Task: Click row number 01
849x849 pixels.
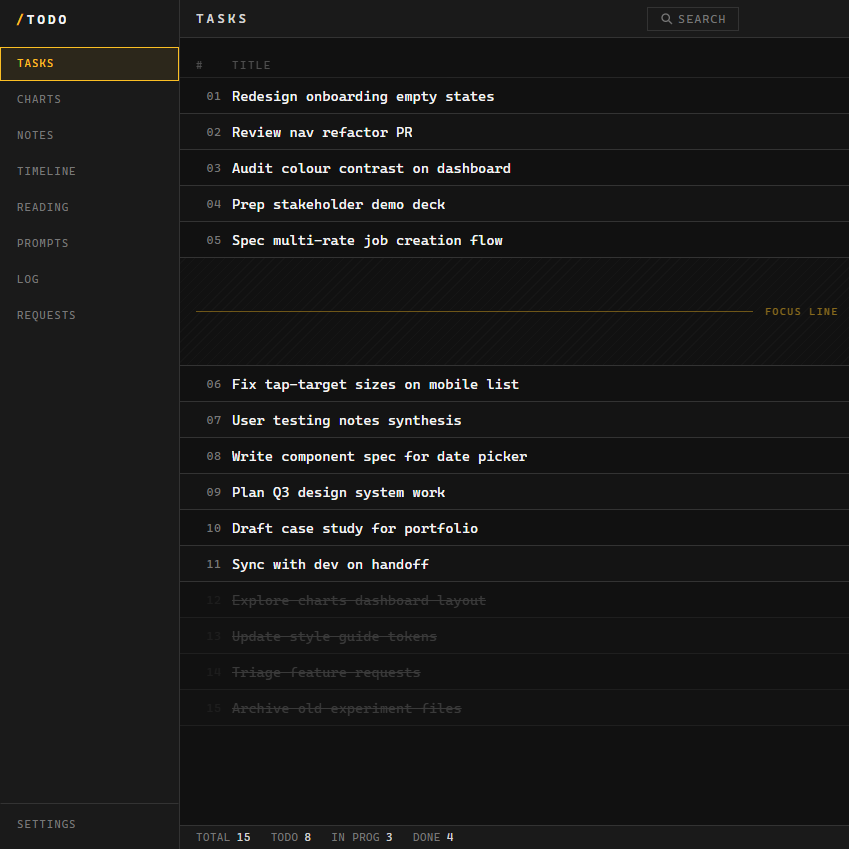Action: point(213,96)
